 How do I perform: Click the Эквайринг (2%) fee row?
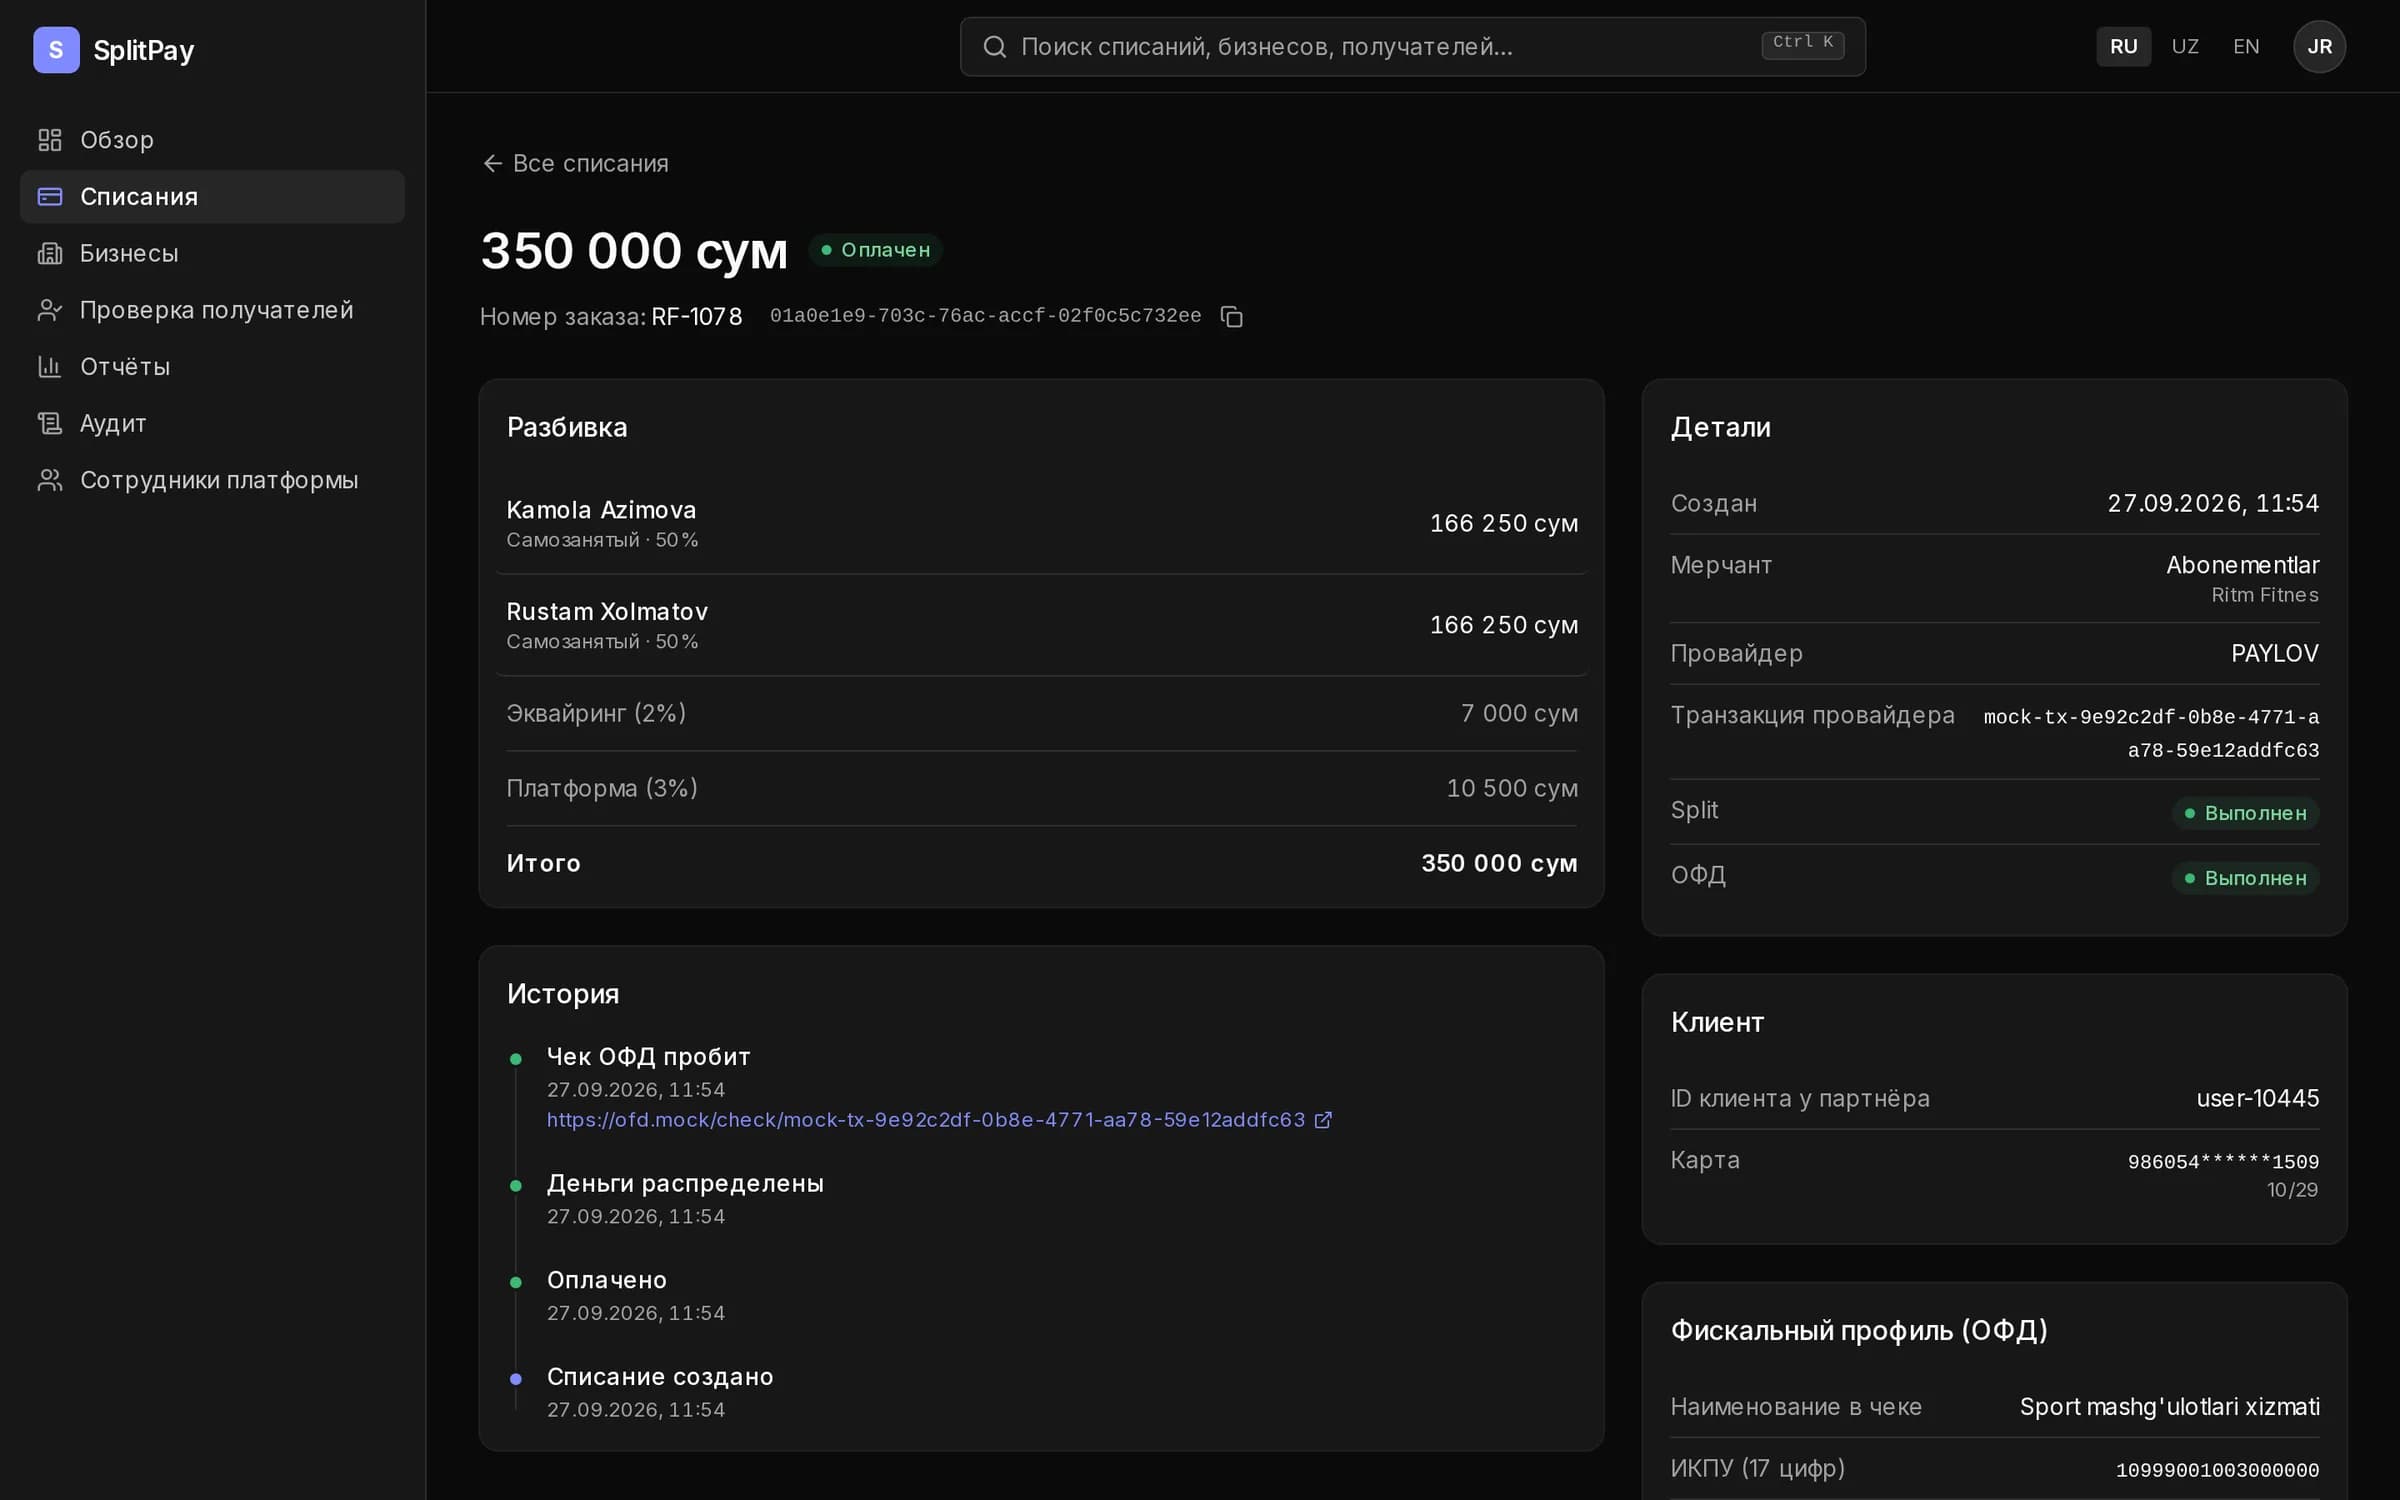(x=1041, y=714)
